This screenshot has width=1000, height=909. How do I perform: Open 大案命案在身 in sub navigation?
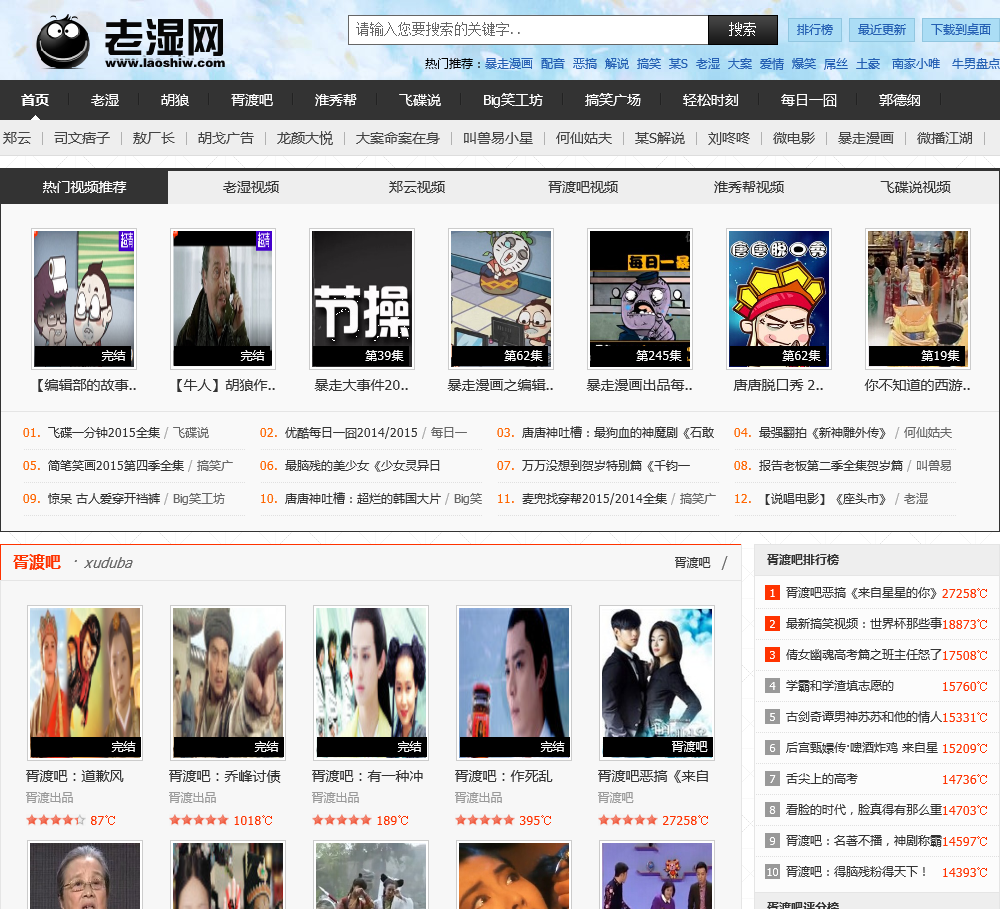397,138
